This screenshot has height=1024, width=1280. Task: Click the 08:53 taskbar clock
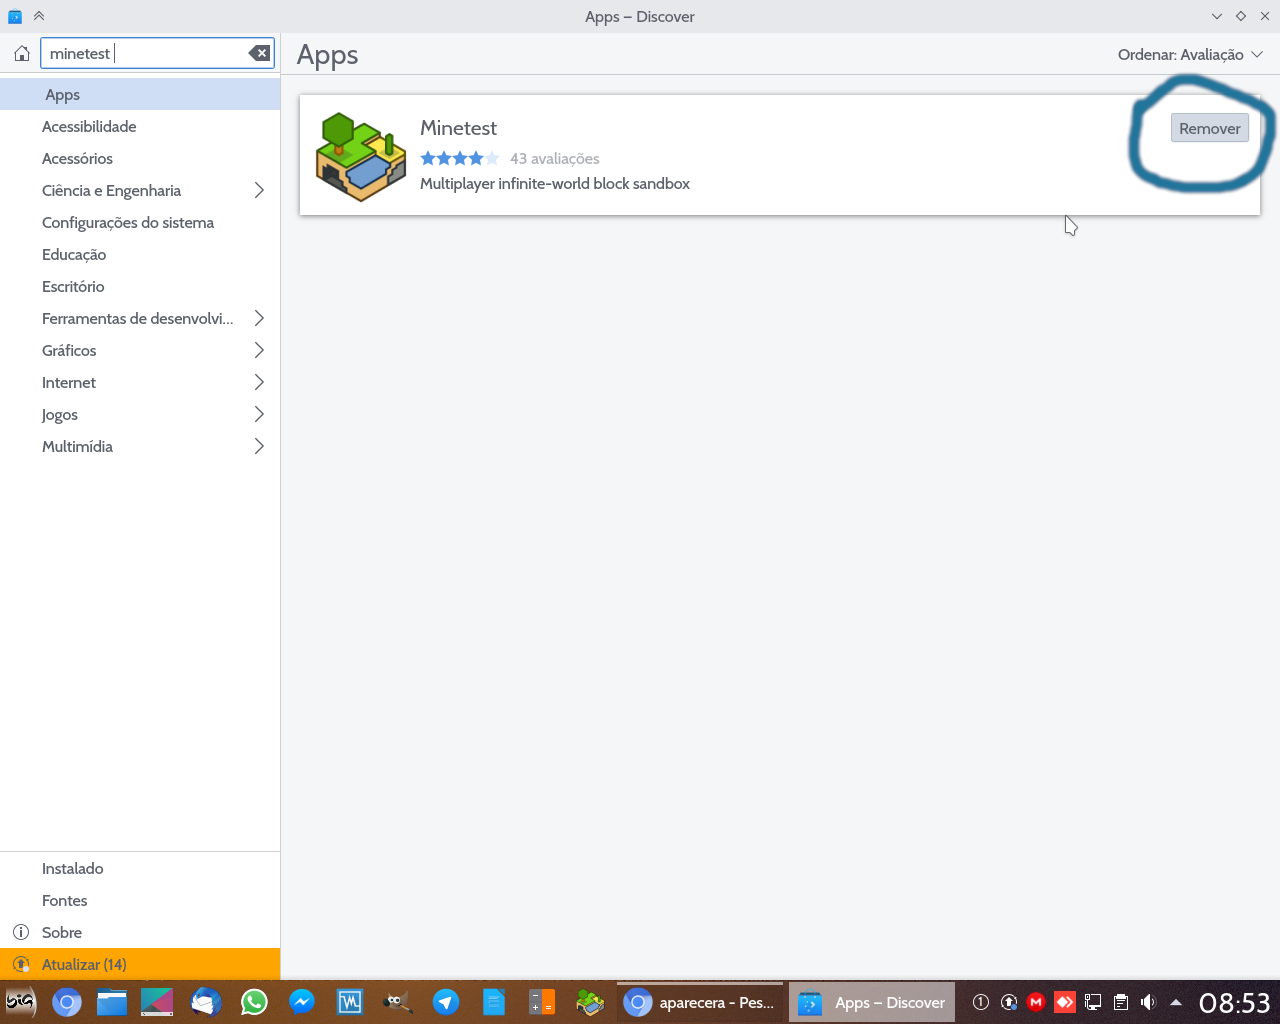1235,1002
